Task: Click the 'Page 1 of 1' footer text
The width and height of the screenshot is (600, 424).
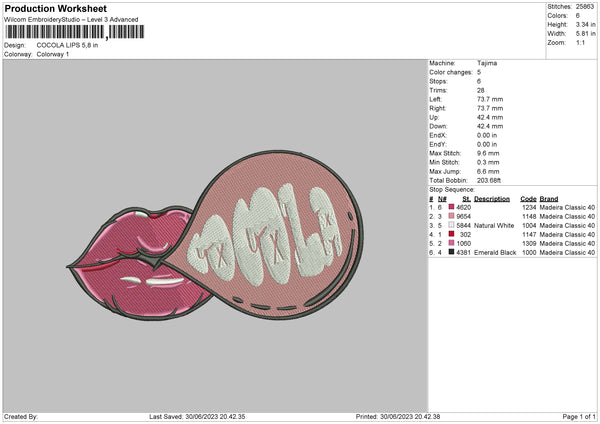Action: (x=579, y=417)
